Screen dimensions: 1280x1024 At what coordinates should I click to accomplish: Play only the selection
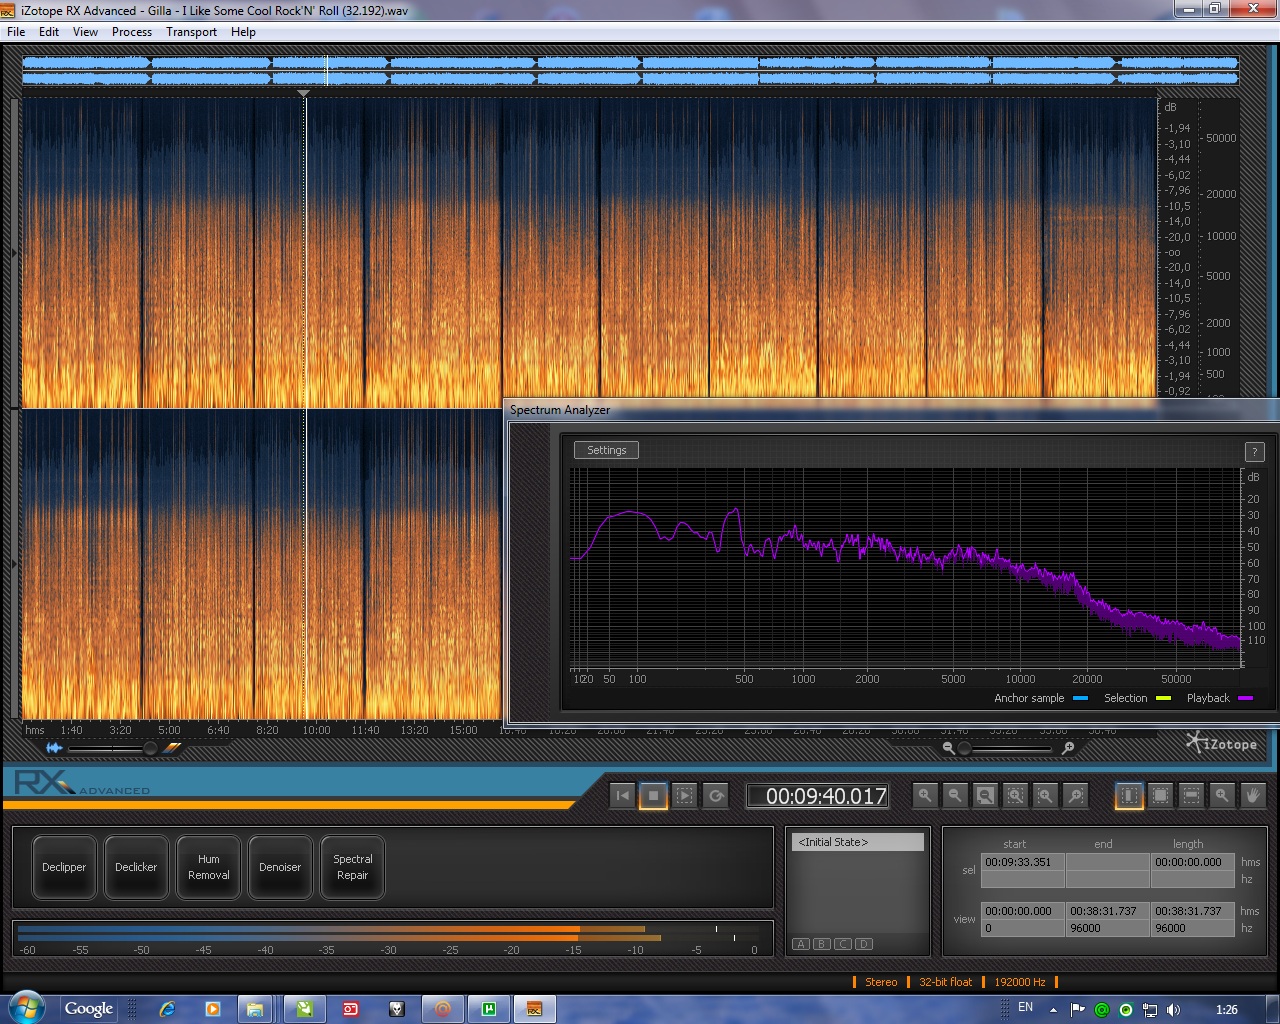(685, 796)
